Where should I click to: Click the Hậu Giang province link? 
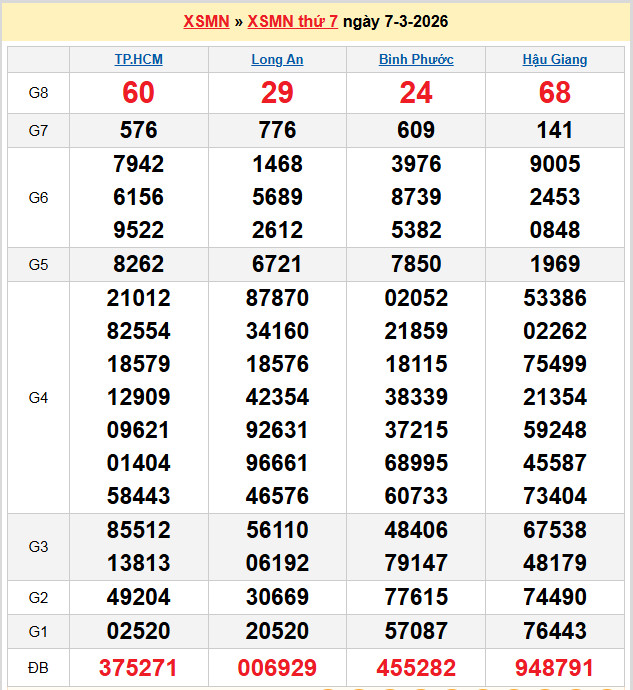pos(555,59)
